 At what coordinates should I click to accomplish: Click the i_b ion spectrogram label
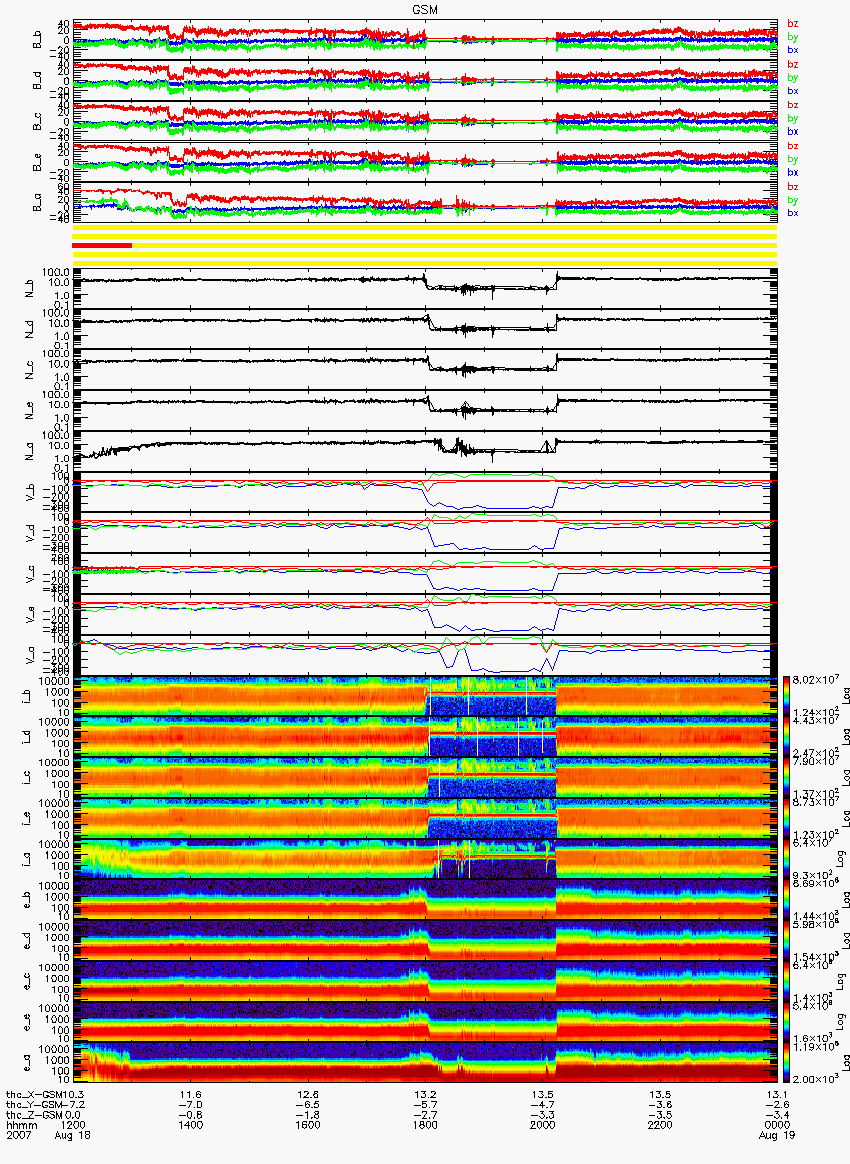click(27, 696)
